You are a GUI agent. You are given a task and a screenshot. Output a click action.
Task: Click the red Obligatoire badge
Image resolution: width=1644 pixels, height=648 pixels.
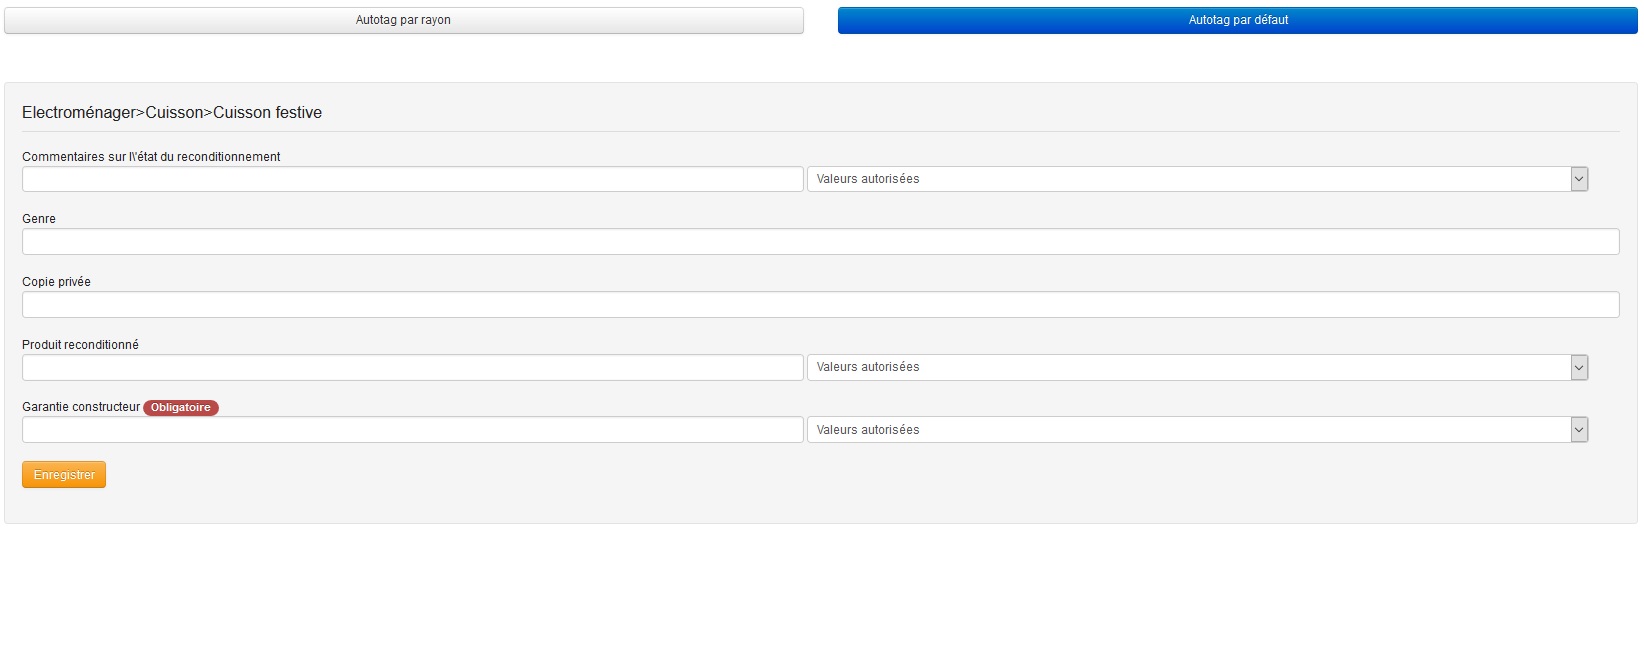point(181,407)
